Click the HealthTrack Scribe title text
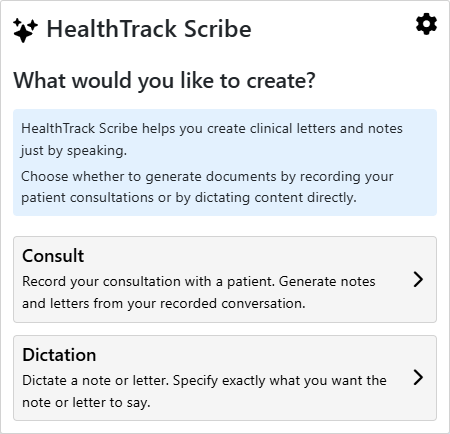The height and width of the screenshot is (434, 450). click(x=149, y=29)
